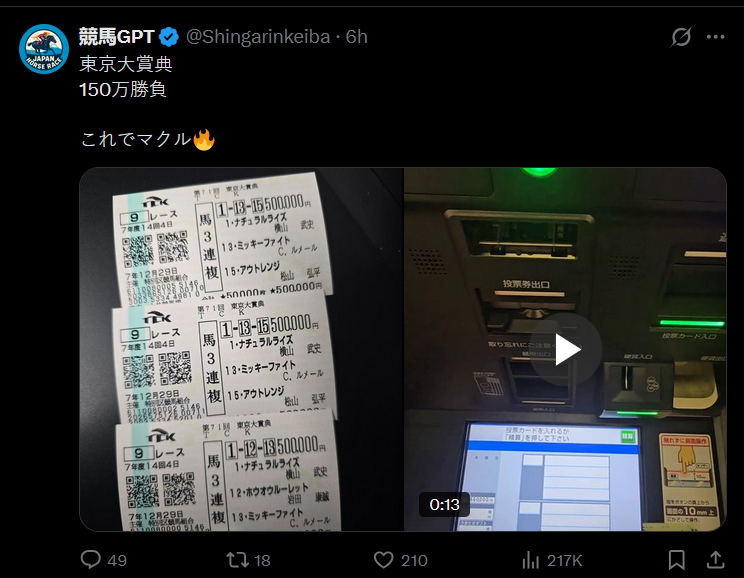Open the 競馬GPT display name link
744x578 pixels.
tap(117, 37)
